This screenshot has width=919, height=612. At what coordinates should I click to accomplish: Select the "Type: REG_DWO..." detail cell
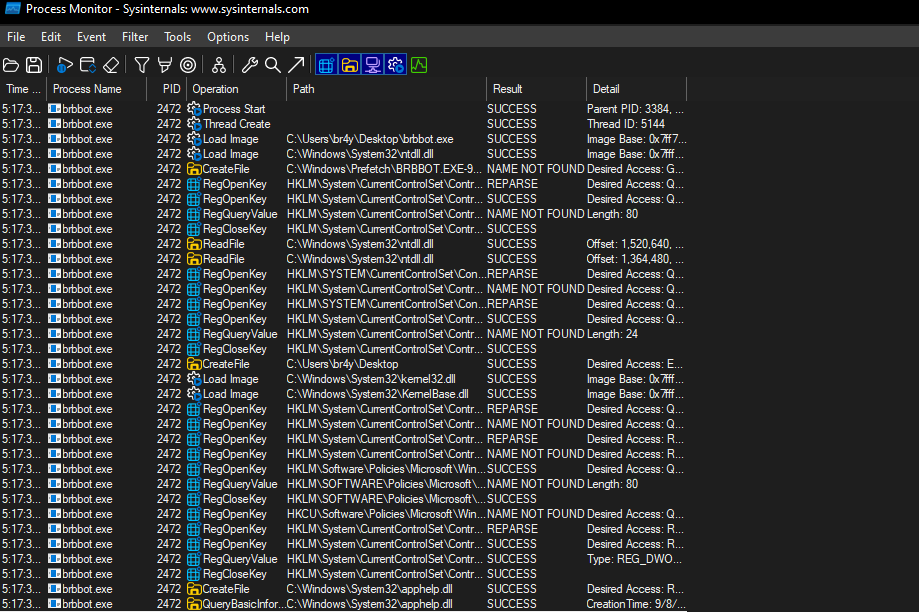coord(634,559)
